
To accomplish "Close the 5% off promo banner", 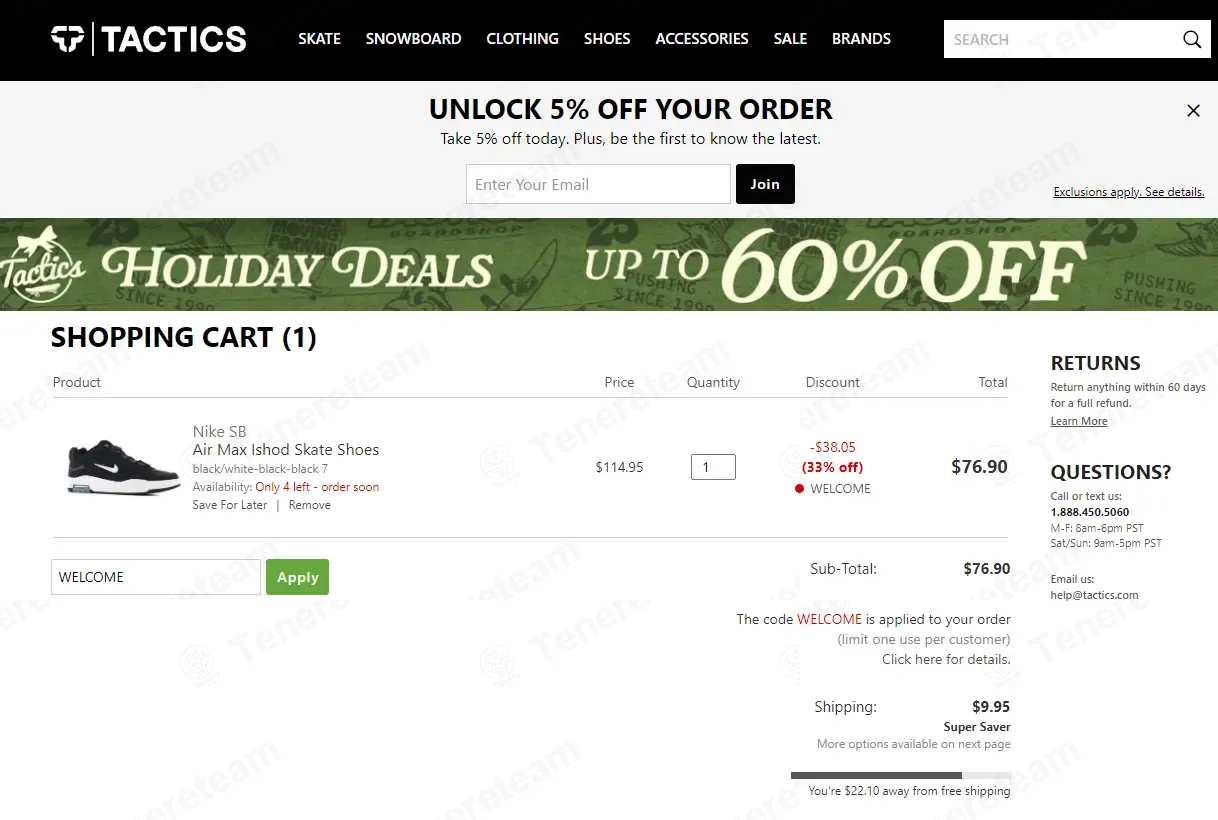I will (x=1193, y=111).
